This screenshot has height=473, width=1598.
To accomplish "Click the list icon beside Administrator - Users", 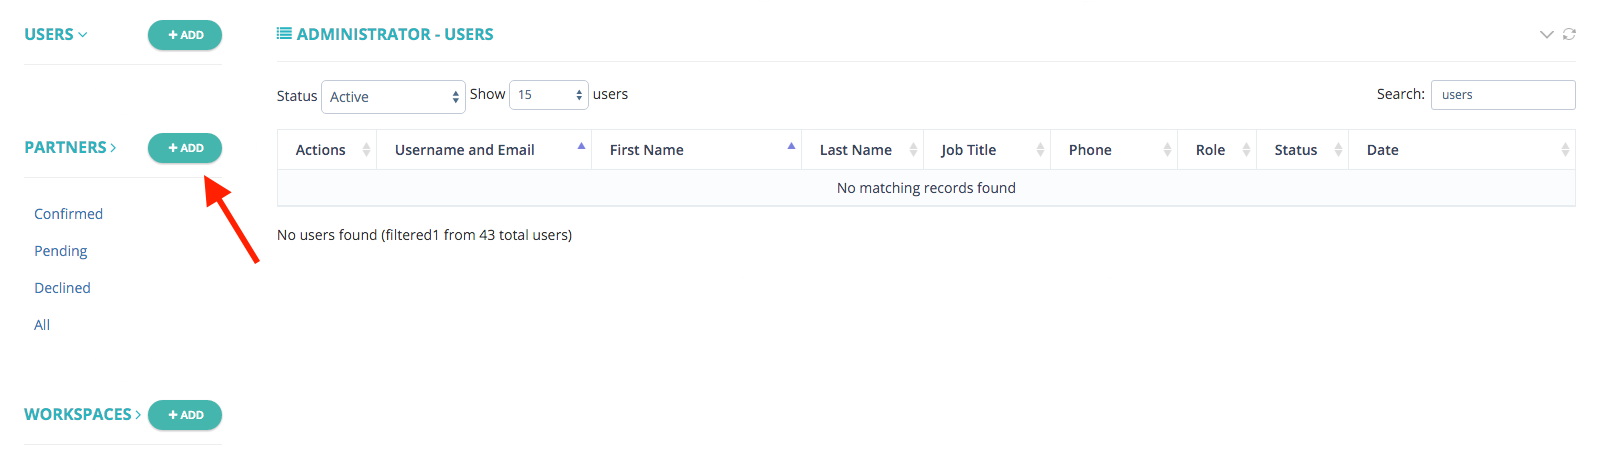I will point(284,34).
